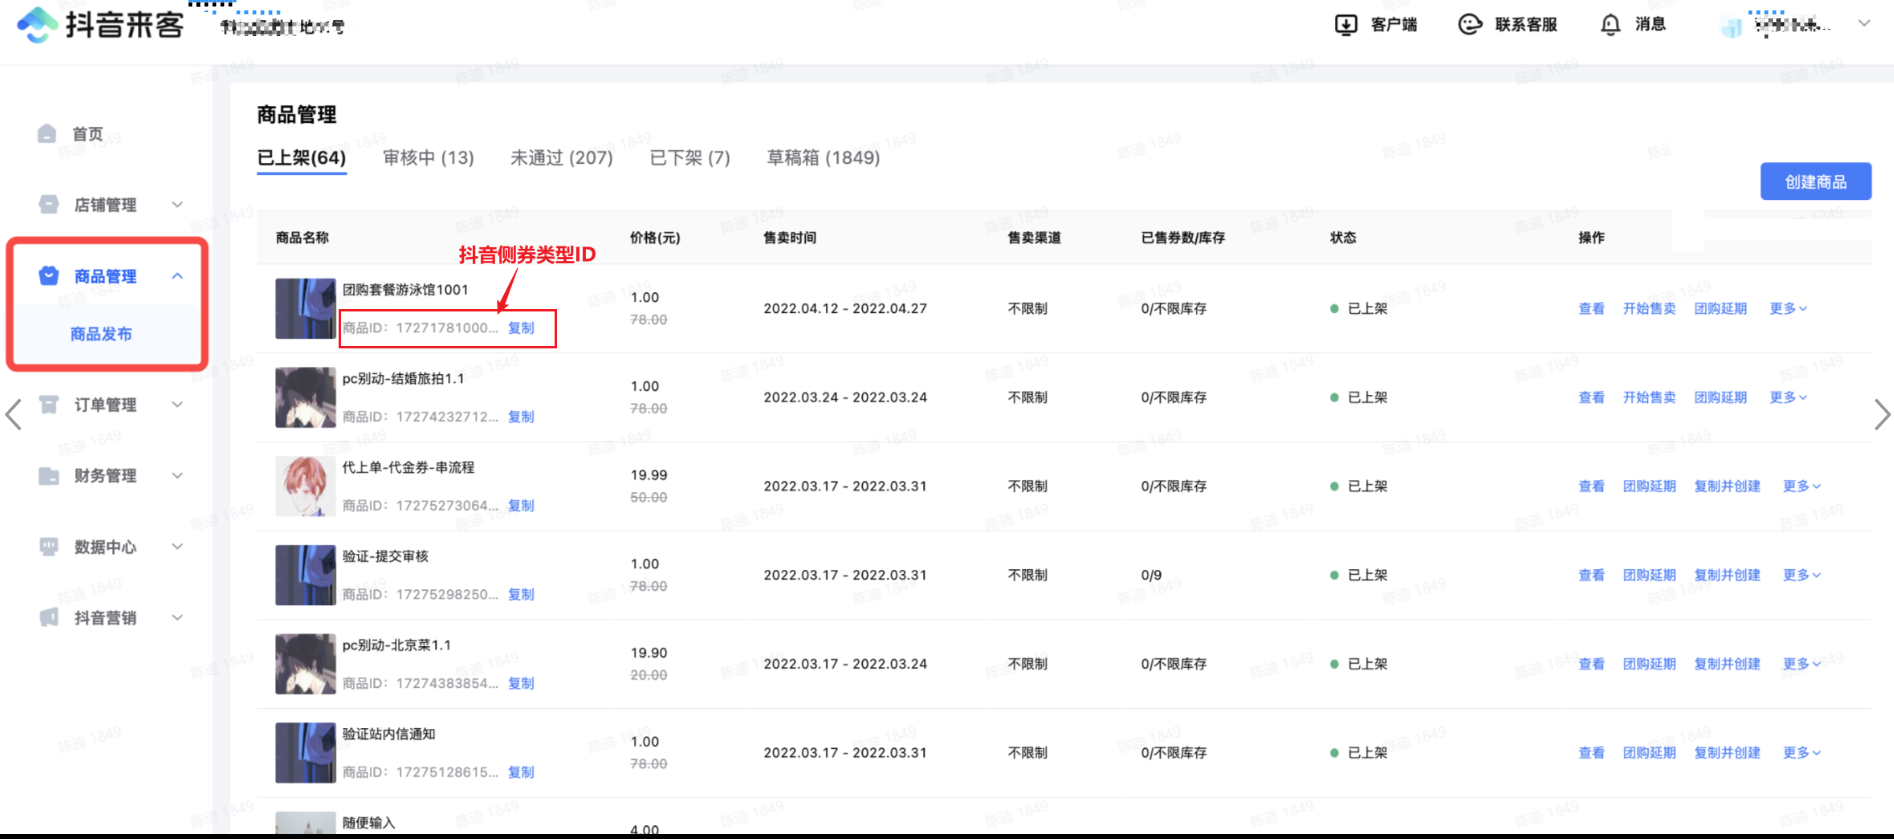Viewport: 1894px width, 839px height.
Task: Click the 0/9 stock value
Action: point(1151,576)
